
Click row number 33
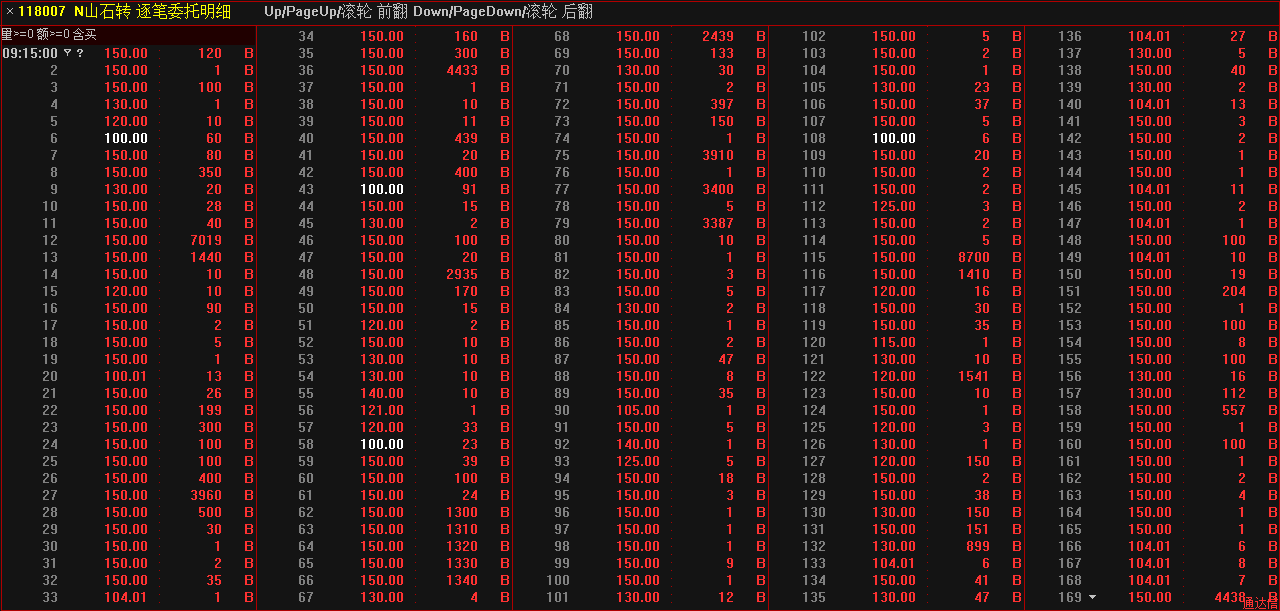pyautogui.click(x=50, y=597)
